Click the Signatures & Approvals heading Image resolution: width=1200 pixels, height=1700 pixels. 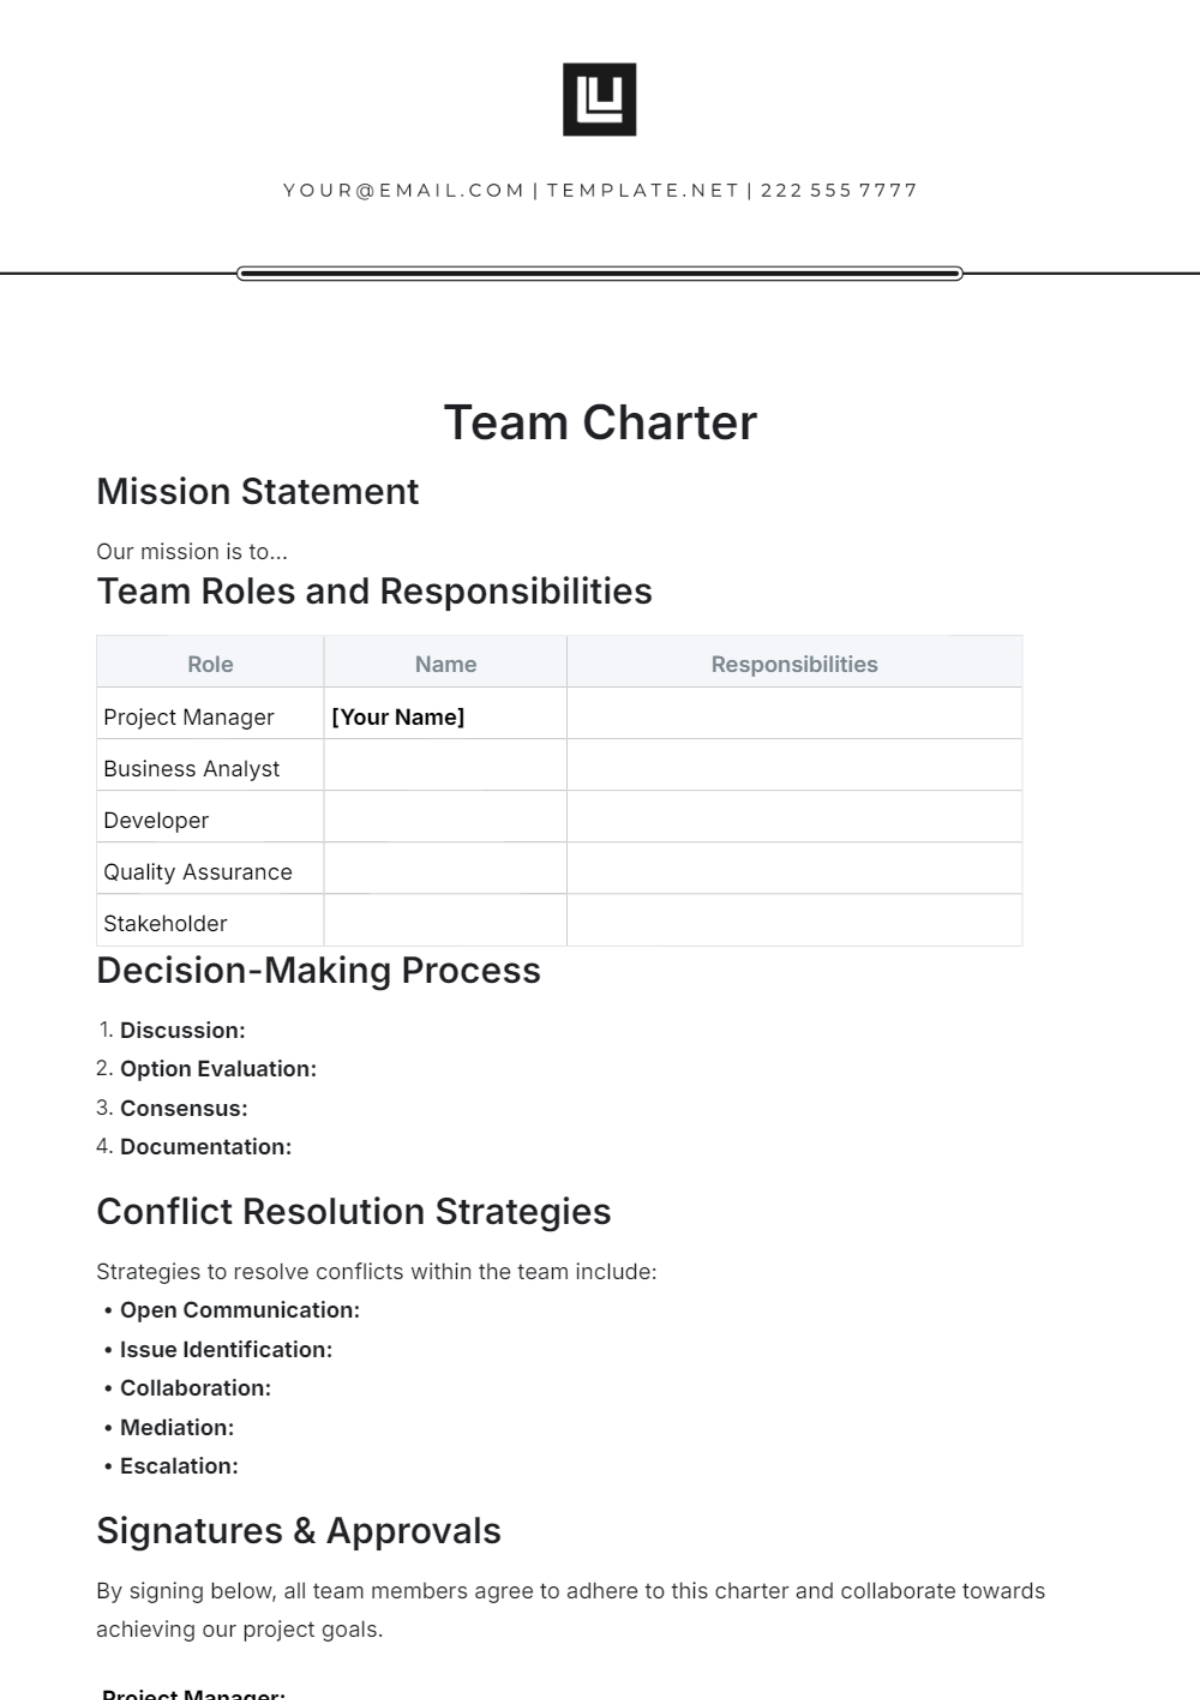[x=298, y=1531]
